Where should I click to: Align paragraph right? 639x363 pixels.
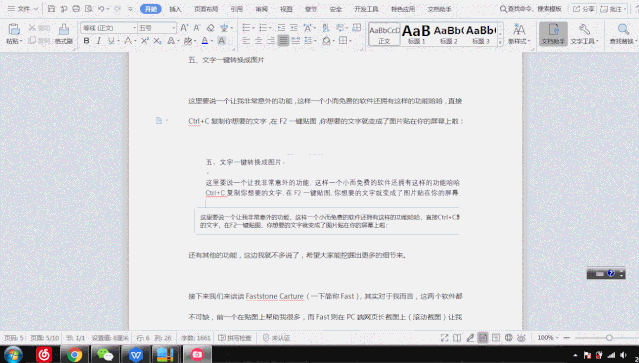click(x=271, y=41)
